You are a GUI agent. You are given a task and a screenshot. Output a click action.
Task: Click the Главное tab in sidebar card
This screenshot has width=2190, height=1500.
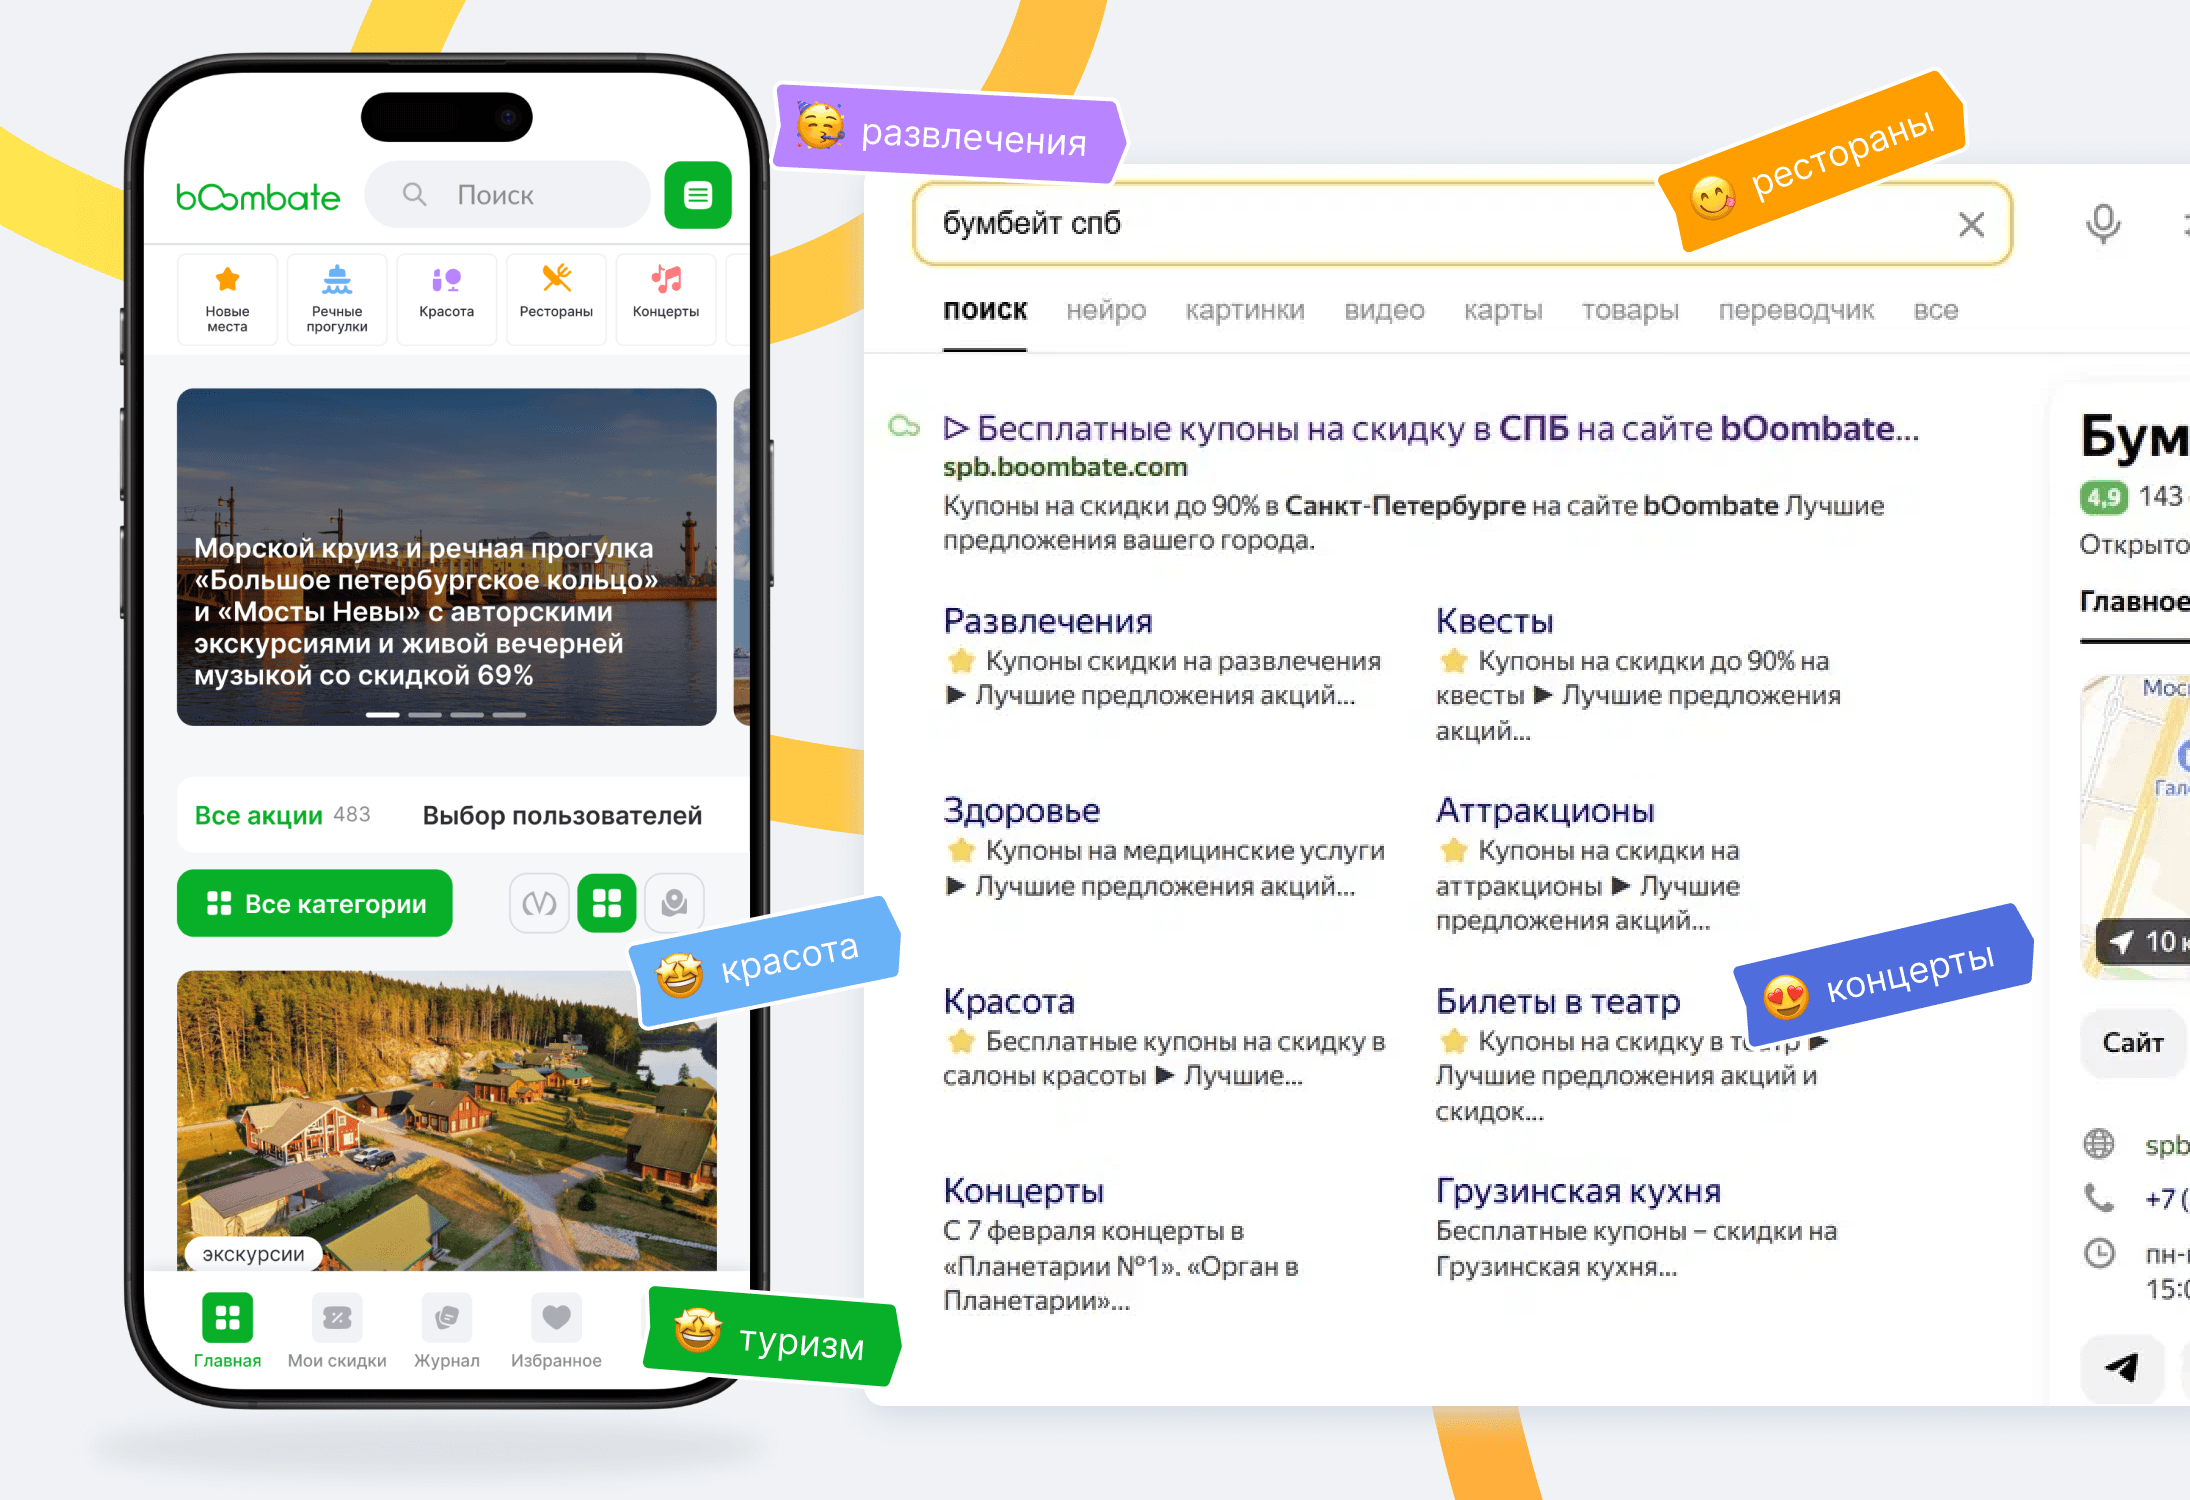[2134, 601]
